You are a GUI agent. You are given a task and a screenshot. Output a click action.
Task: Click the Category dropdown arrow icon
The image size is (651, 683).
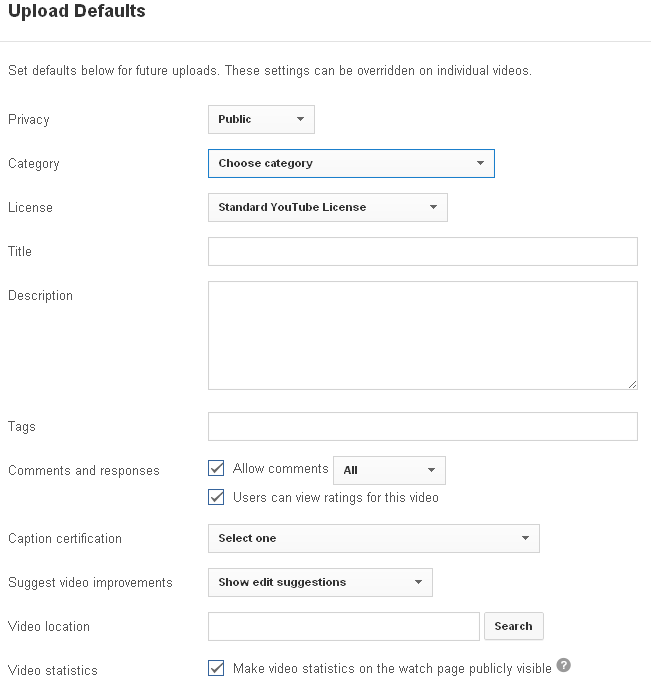point(480,163)
